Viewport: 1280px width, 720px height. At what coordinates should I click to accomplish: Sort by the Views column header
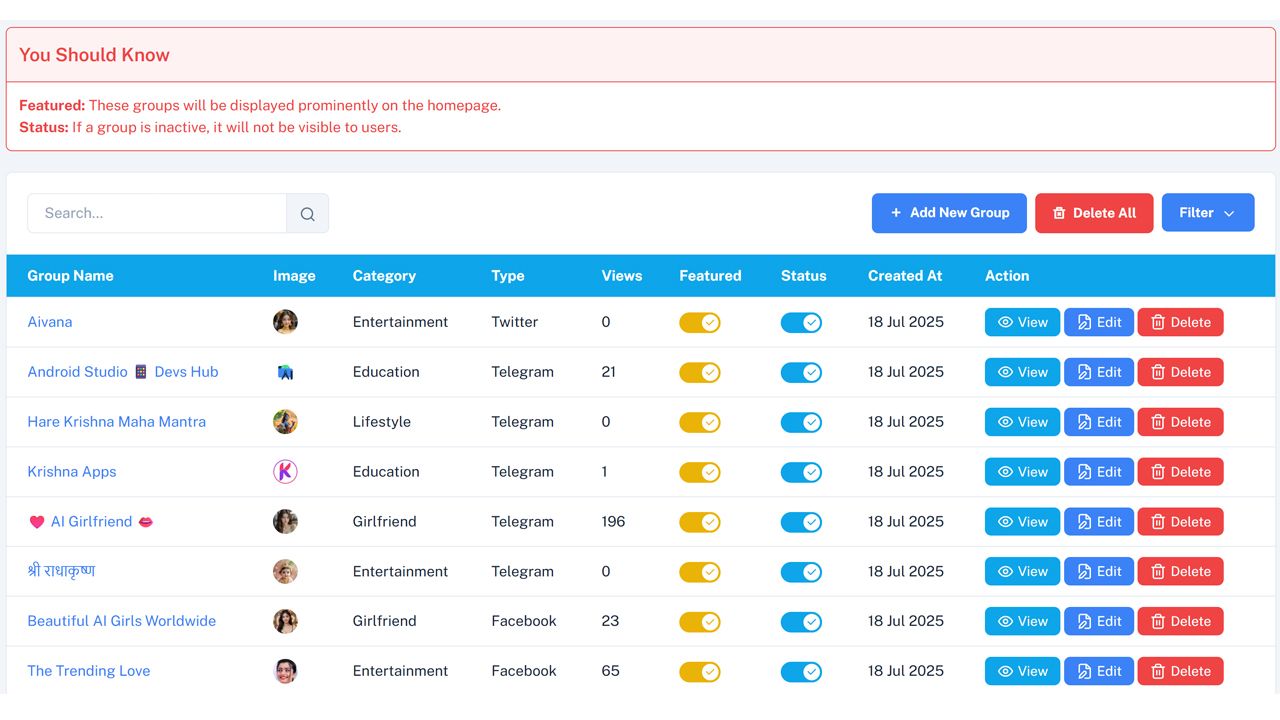click(x=621, y=276)
